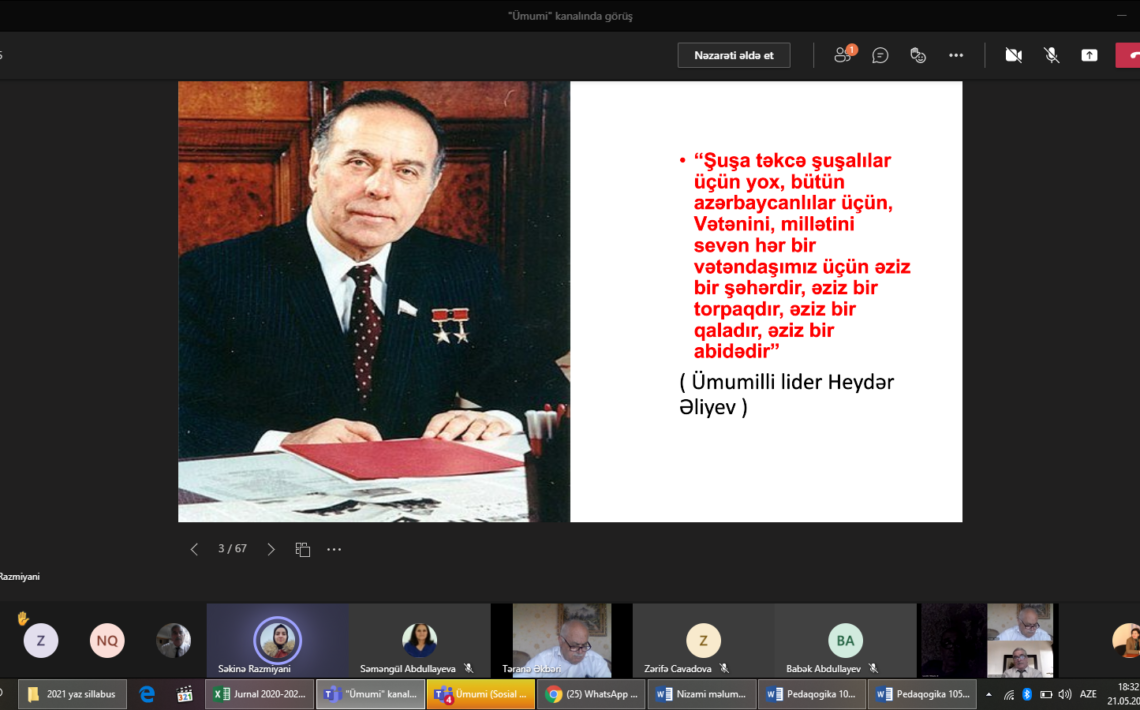Click the 'Nəzarəti əldə et' button
1140x710 pixels.
coord(733,55)
